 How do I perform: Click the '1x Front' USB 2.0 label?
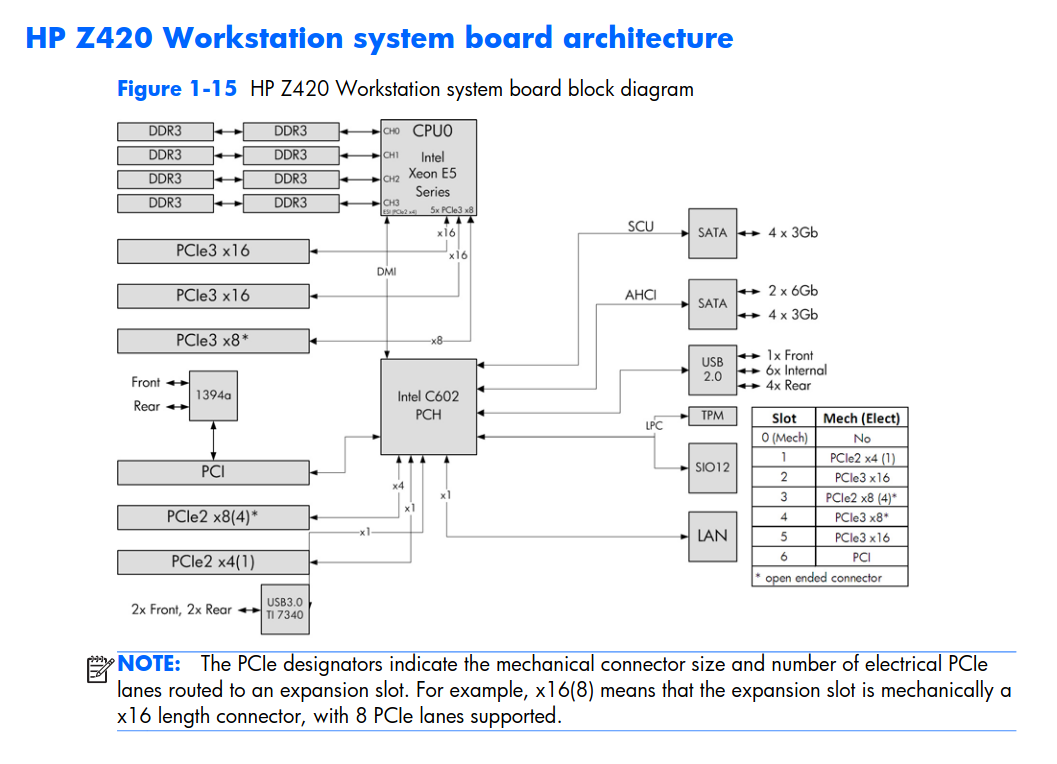[789, 355]
